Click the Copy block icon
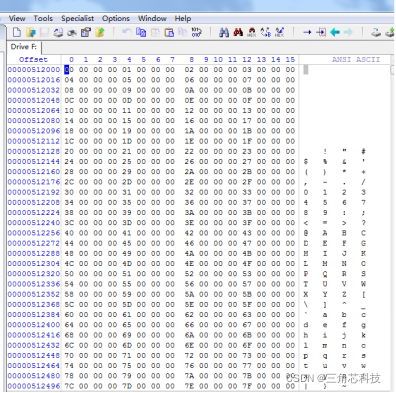The height and width of the screenshot is (393, 396). [141, 32]
